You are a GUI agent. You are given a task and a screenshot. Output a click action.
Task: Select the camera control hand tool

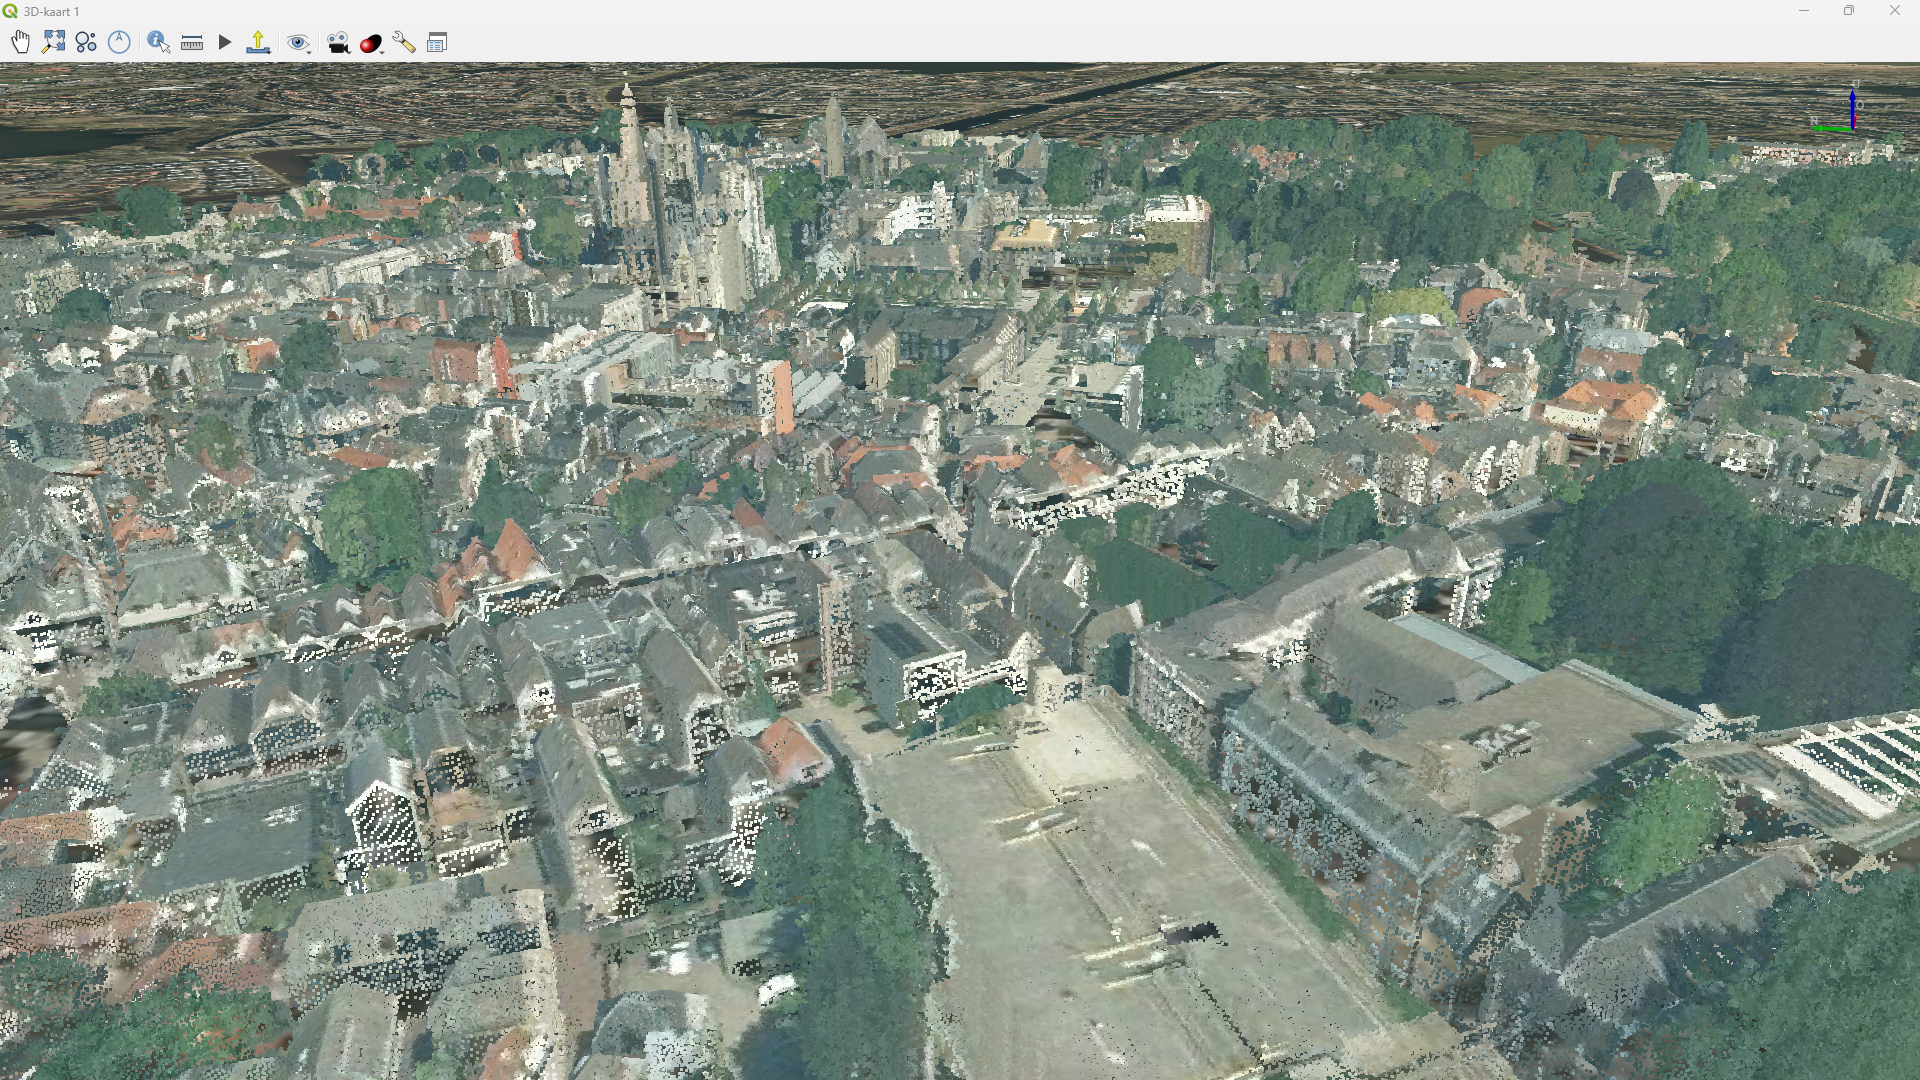coord(21,42)
